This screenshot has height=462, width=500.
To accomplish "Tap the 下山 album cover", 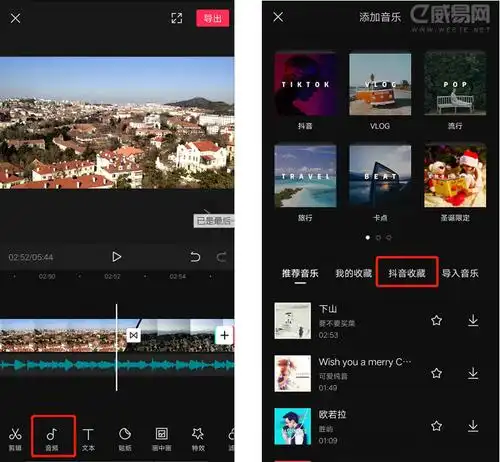I will click(x=292, y=321).
